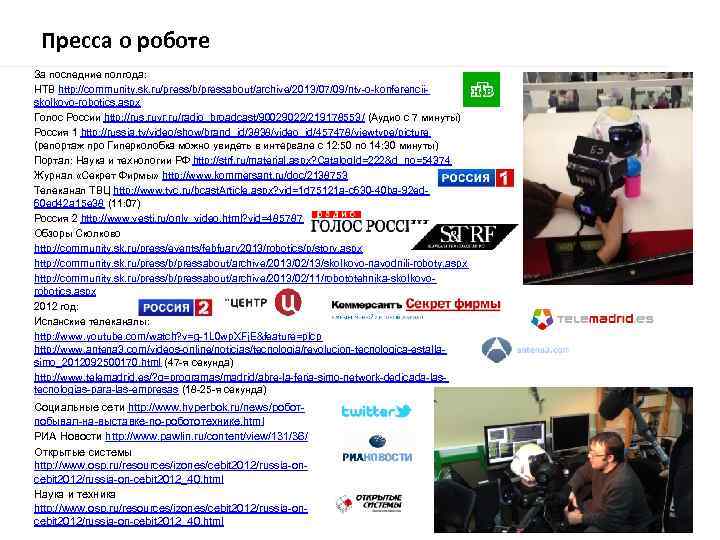720x540 pixels.
Task: Click the label 'Журнал «Секрет Фирмы»'
Action: [x=96, y=175]
